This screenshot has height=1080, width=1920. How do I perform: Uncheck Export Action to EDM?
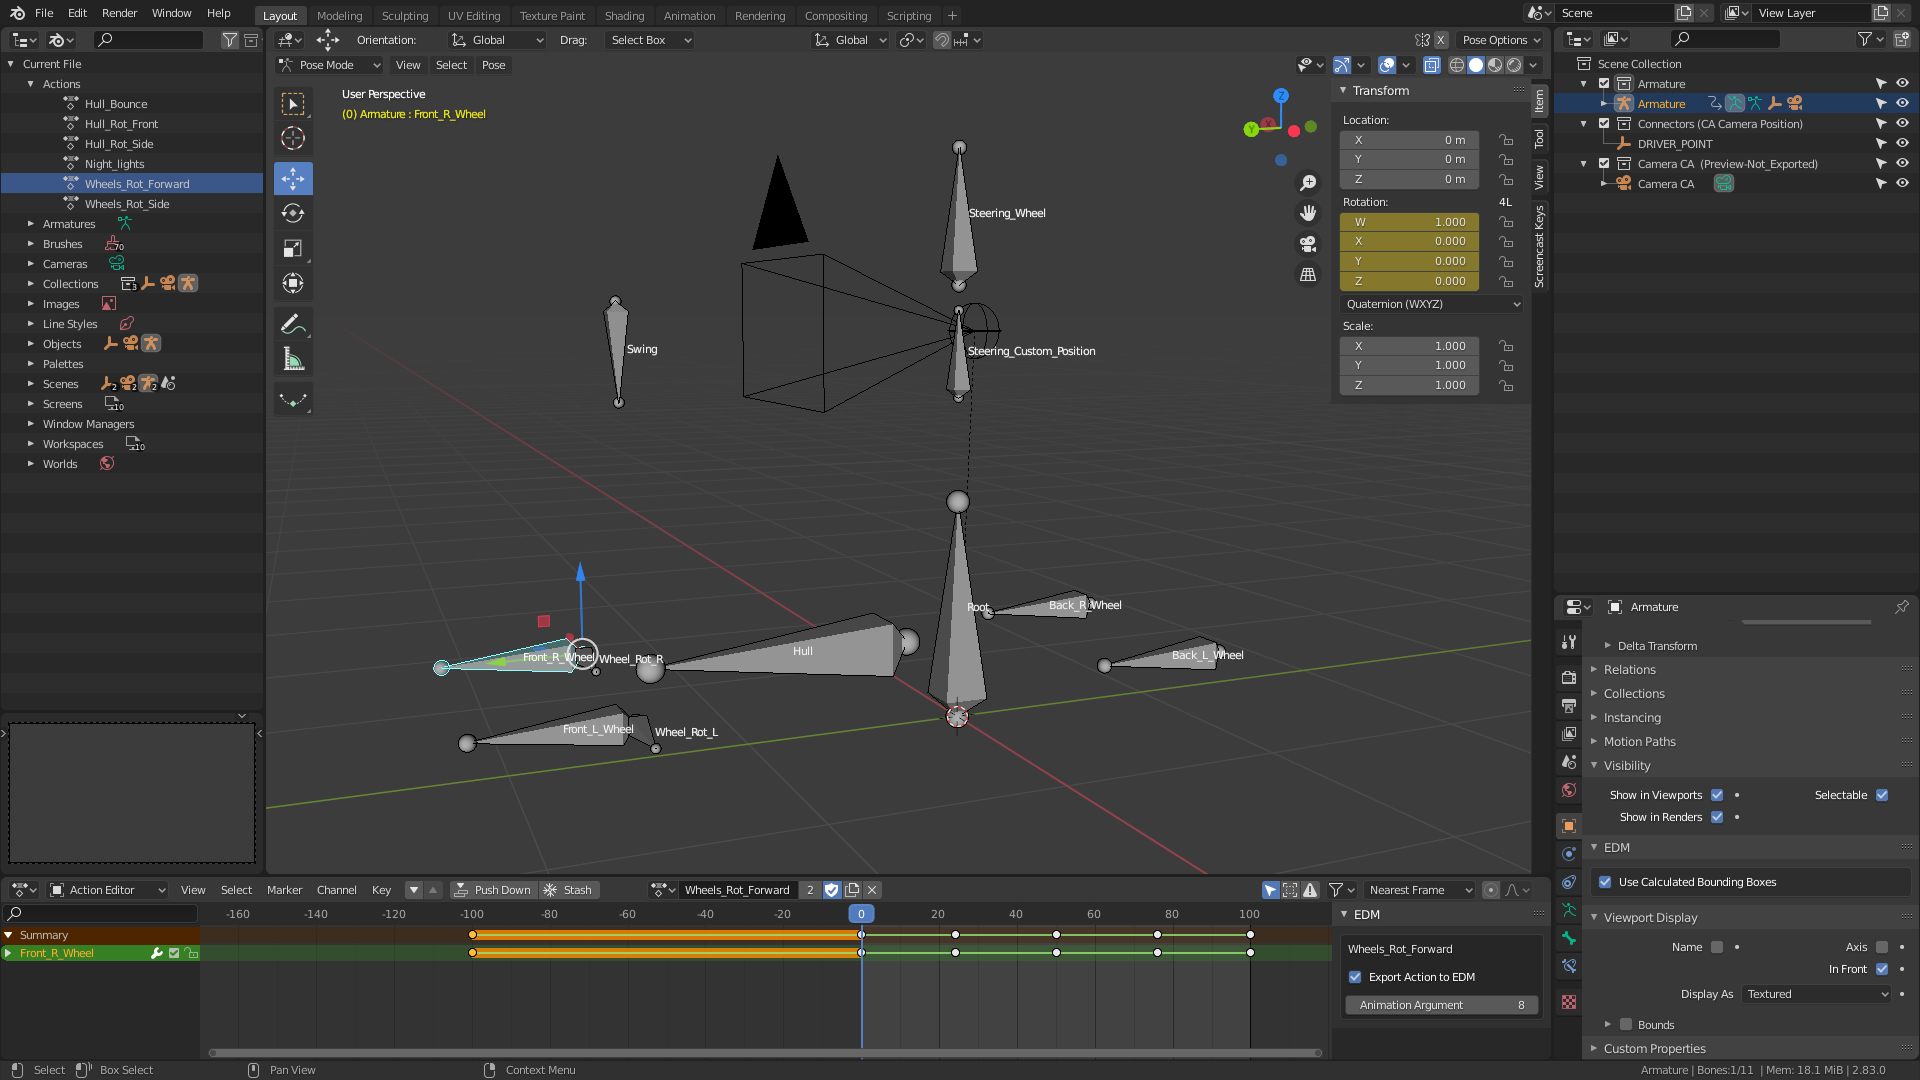tap(1355, 977)
